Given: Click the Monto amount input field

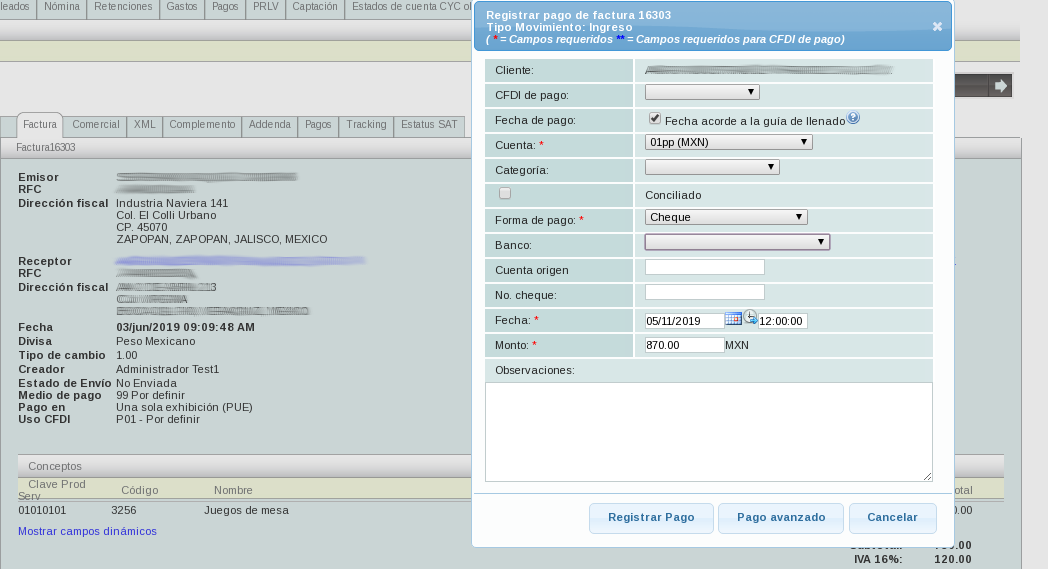Looking at the screenshot, I should click(684, 345).
